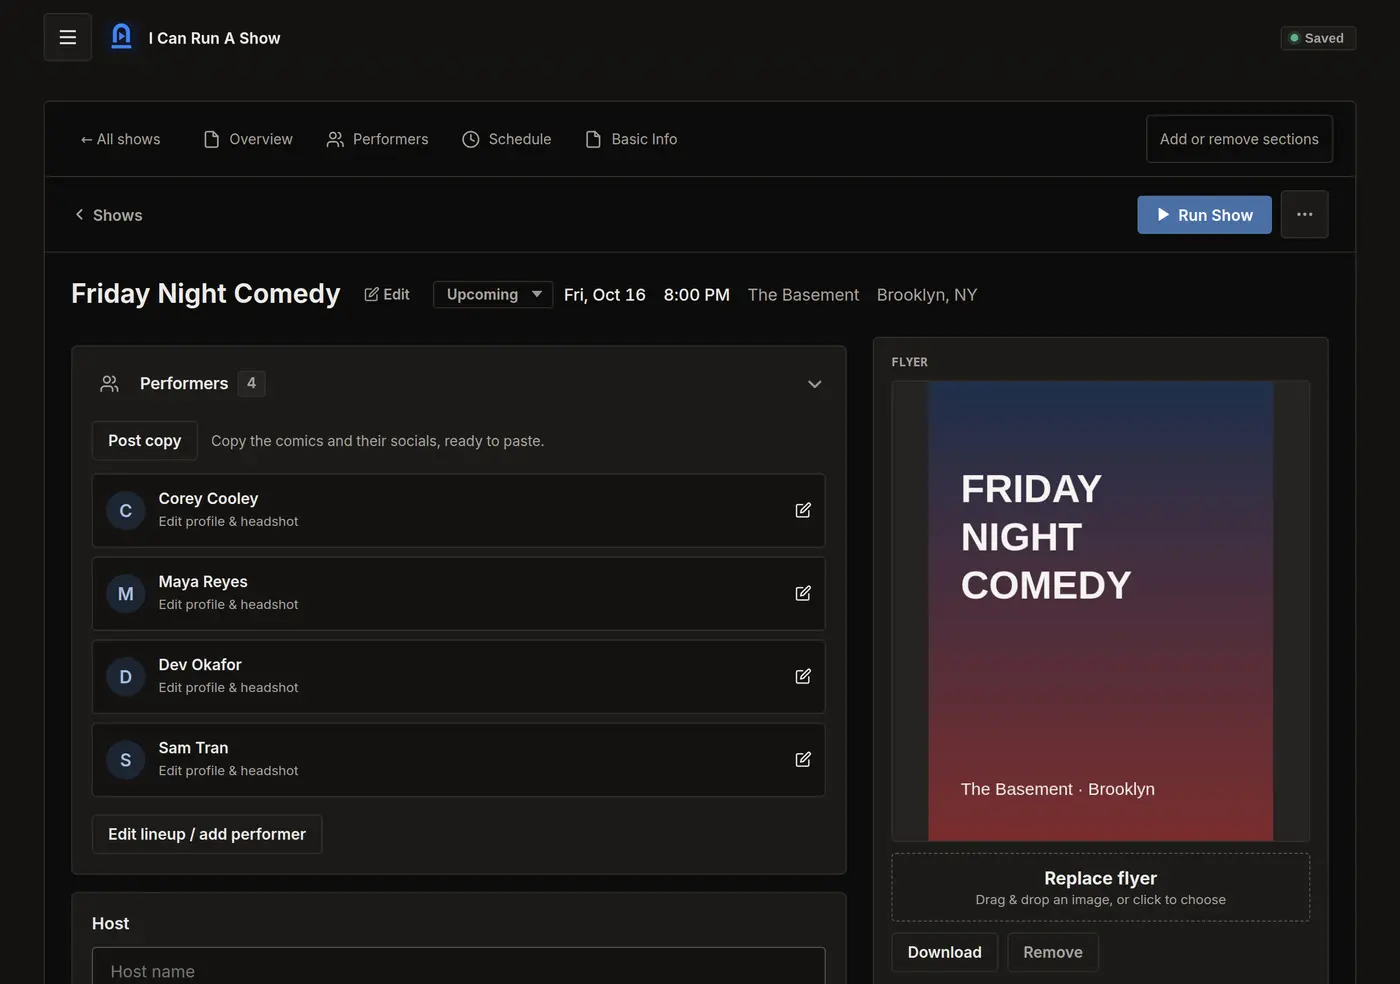Click the Fri, Oct 16 date

[605, 295]
